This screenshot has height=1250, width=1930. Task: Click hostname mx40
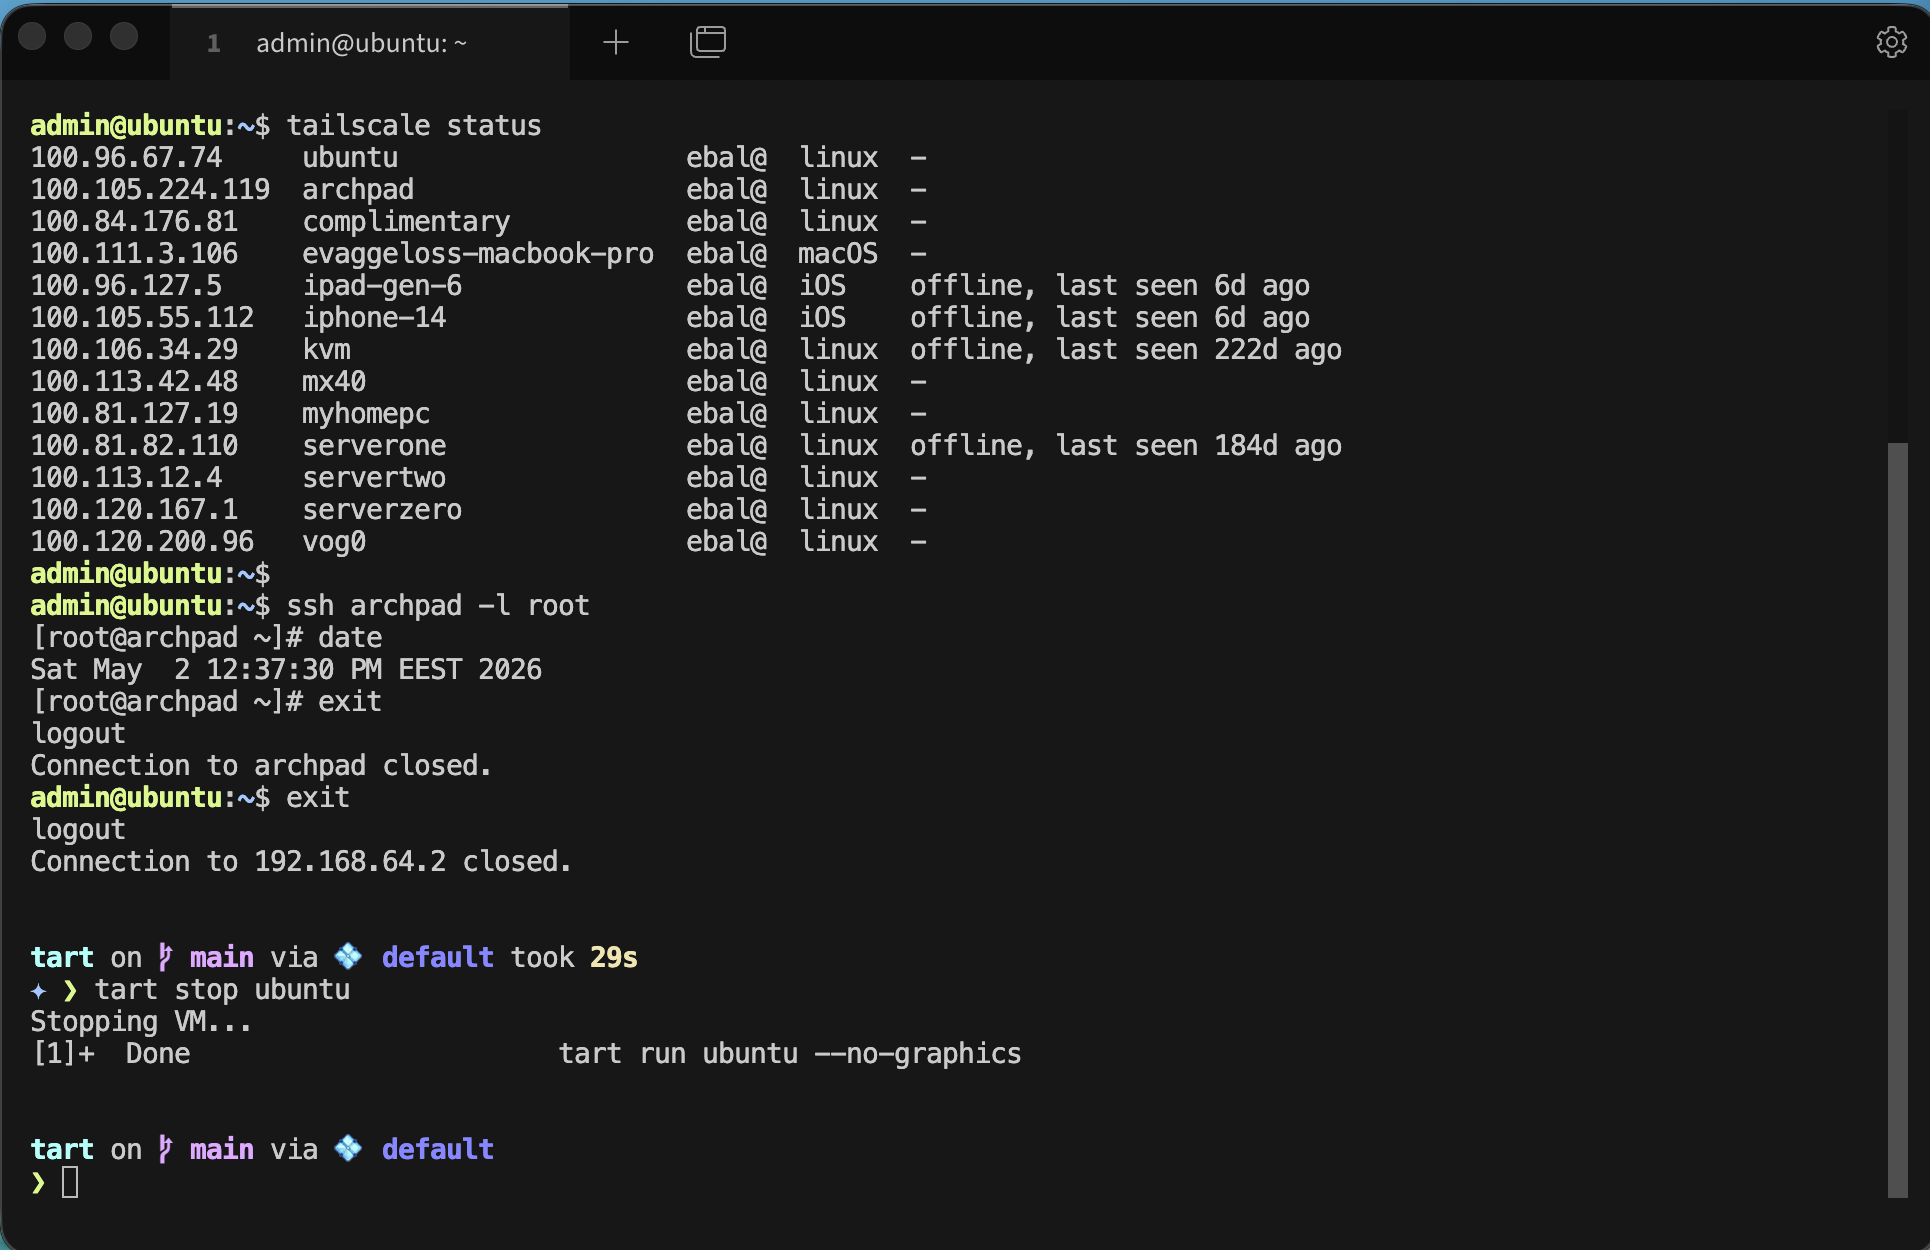pyautogui.click(x=334, y=382)
